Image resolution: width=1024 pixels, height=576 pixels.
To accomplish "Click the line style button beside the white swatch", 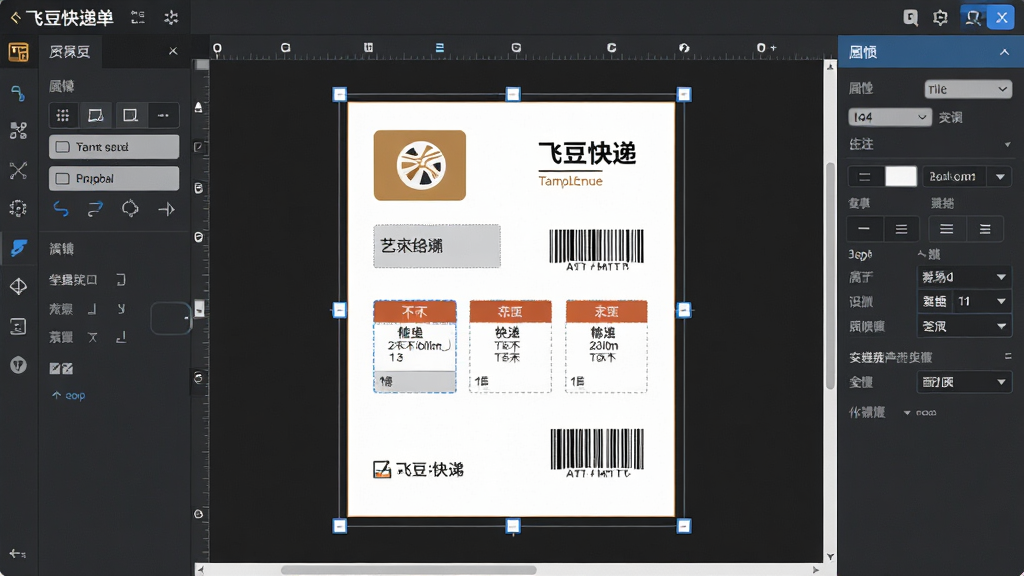I will click(865, 176).
